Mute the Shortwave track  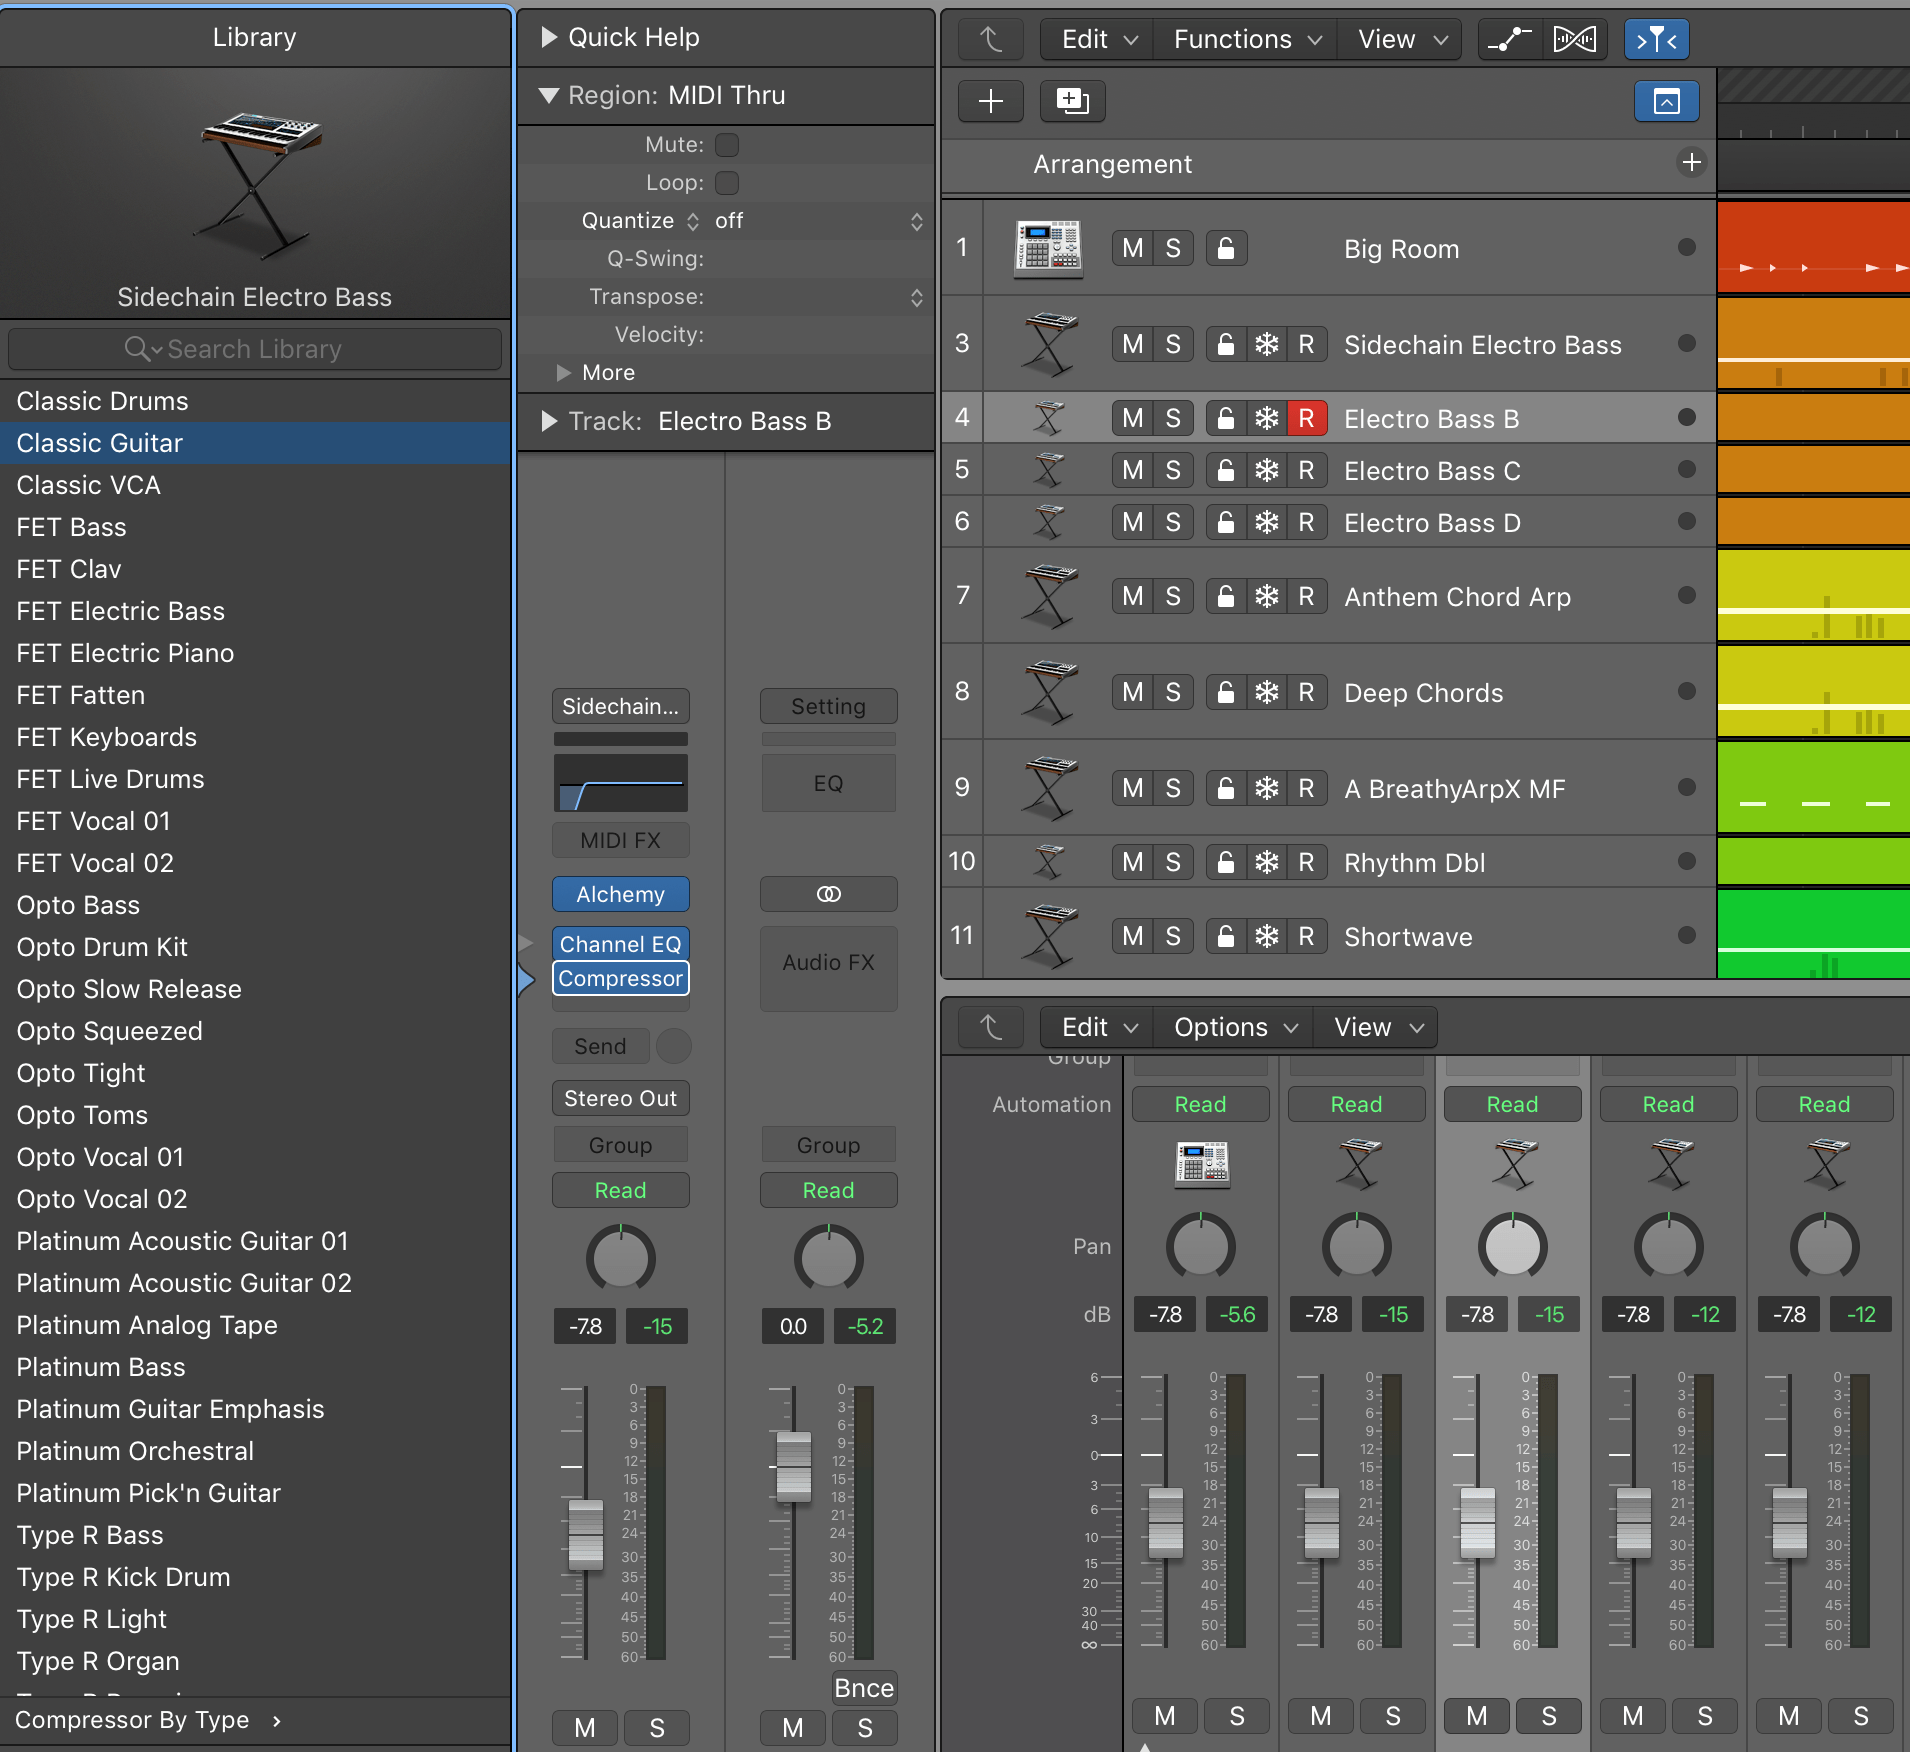point(1132,936)
